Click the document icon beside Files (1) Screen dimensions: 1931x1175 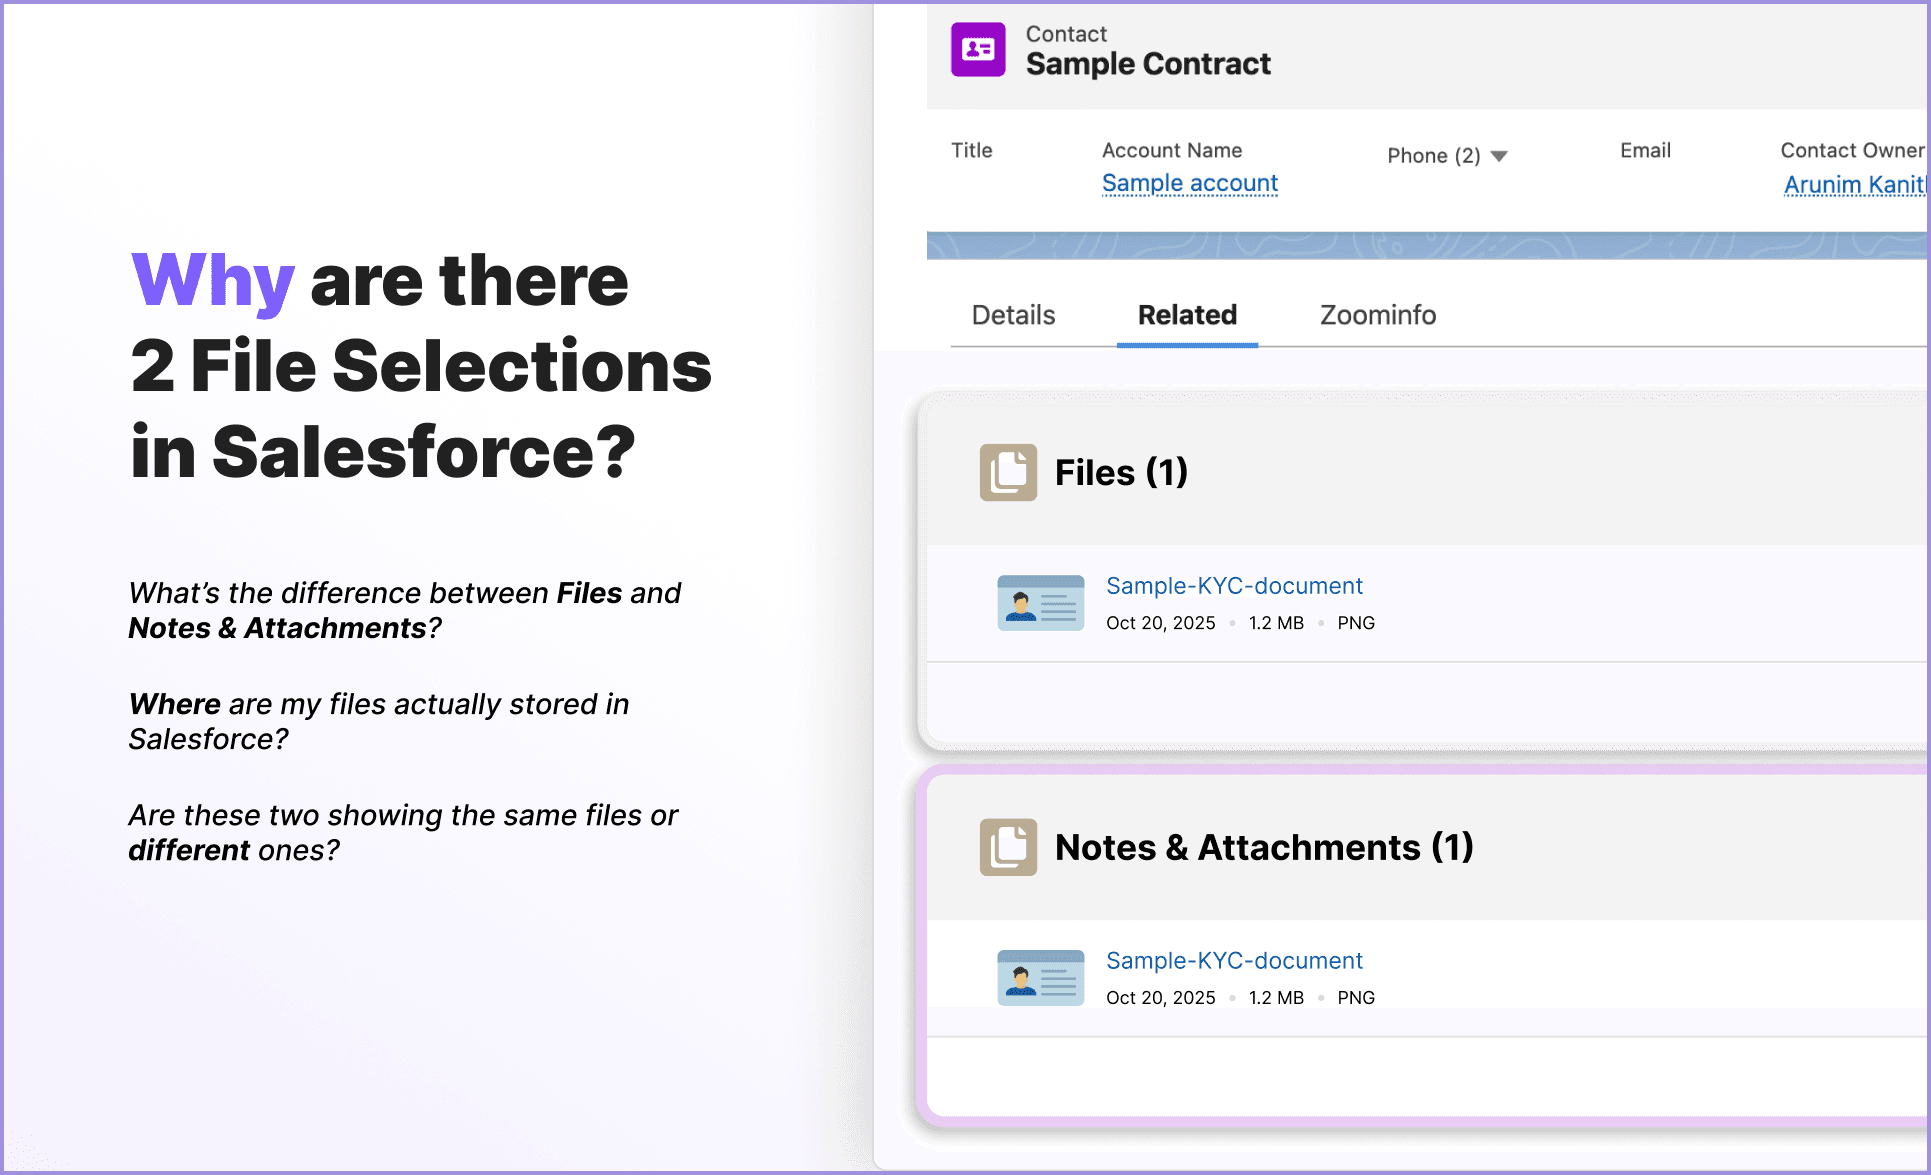pos(1007,473)
